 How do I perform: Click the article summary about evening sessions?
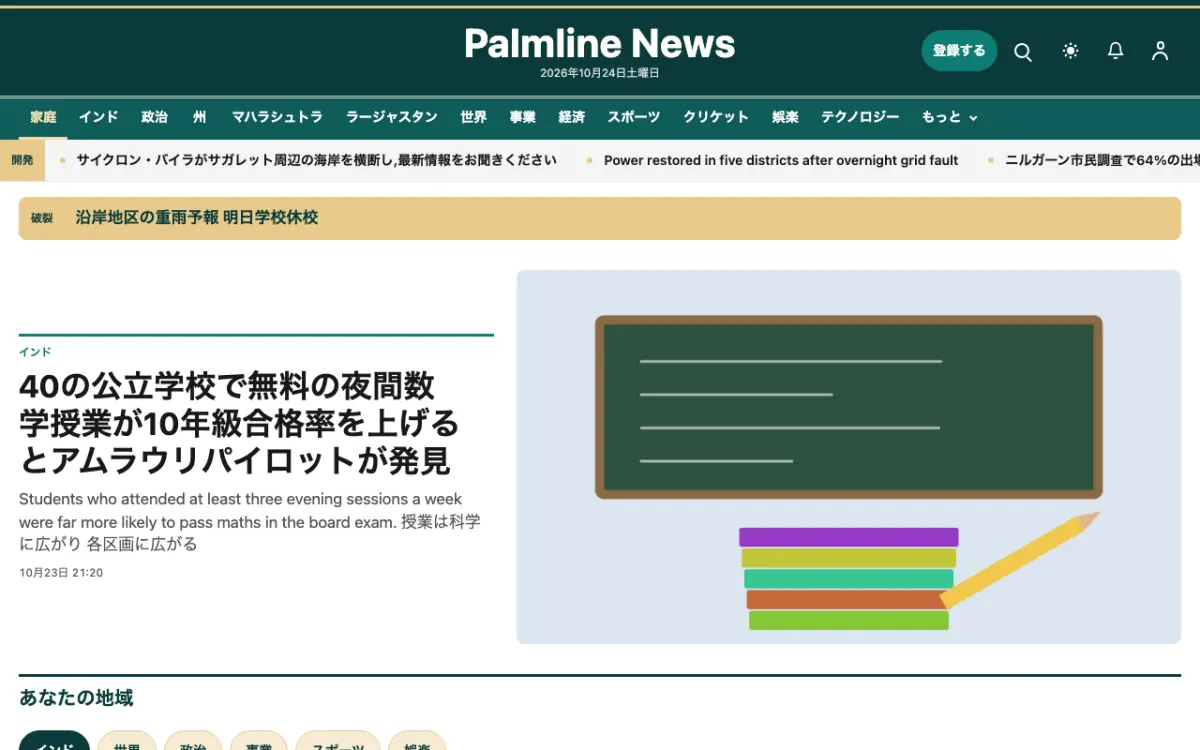[250, 521]
